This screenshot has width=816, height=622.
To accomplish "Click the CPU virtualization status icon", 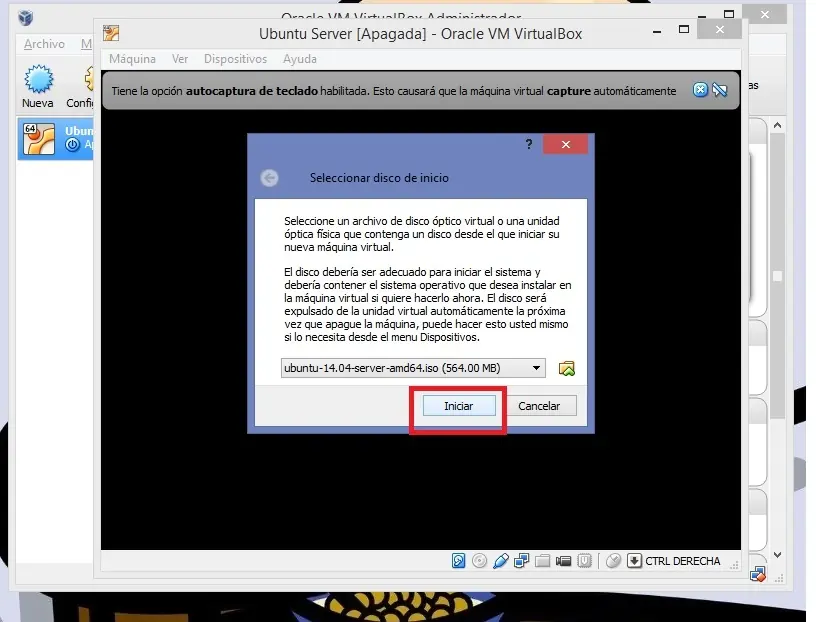I will tap(584, 561).
